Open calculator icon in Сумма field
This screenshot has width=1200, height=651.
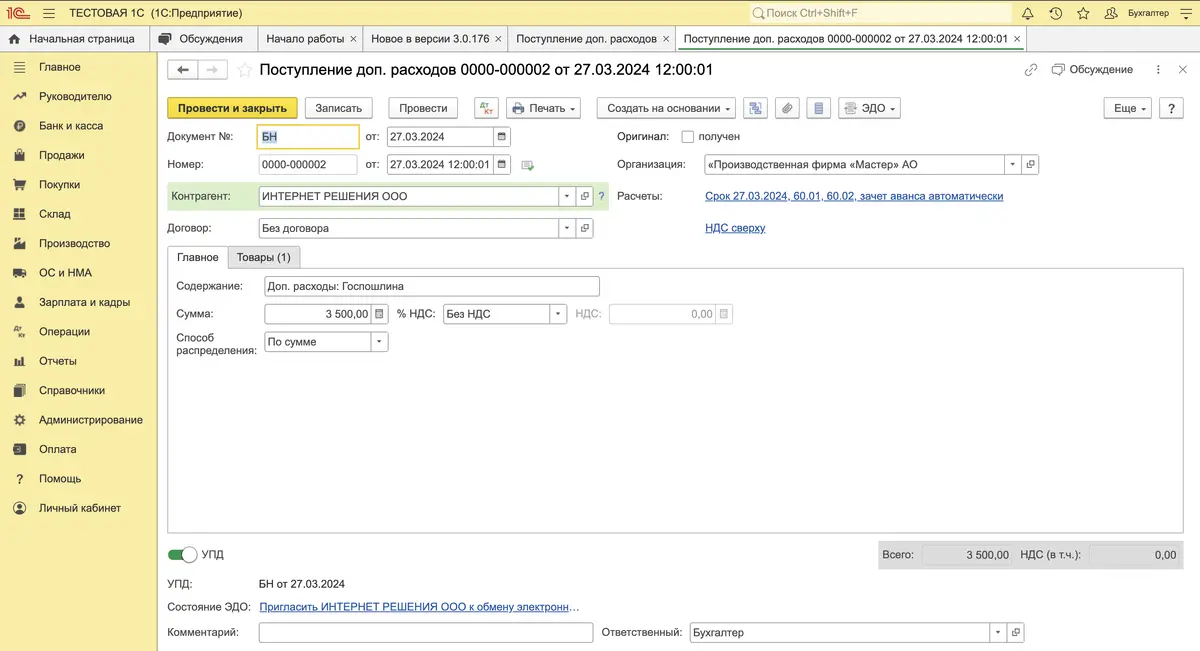(380, 314)
